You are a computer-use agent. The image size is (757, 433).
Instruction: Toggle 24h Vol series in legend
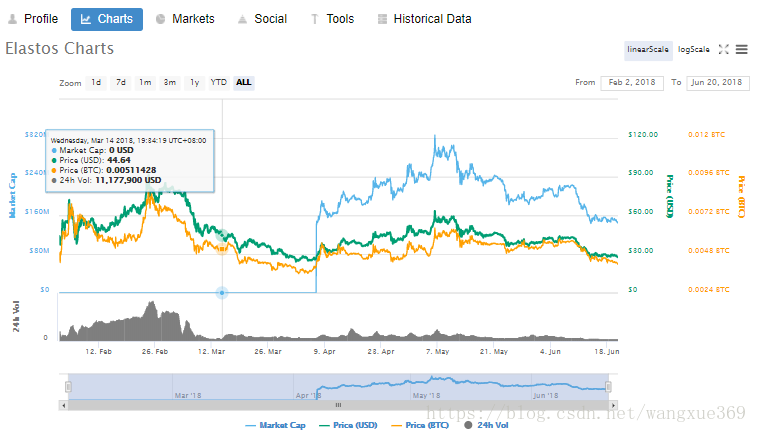[x=486, y=425]
